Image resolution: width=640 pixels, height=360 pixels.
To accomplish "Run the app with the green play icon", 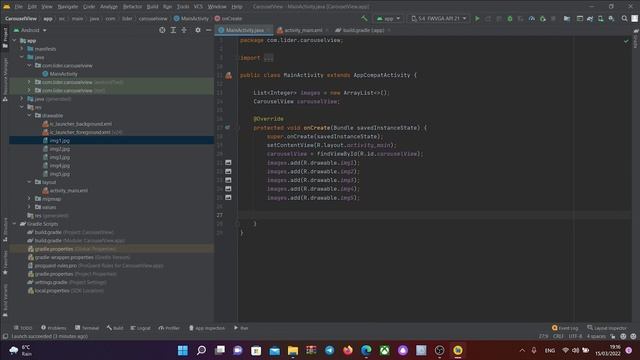I will tap(477, 18).
